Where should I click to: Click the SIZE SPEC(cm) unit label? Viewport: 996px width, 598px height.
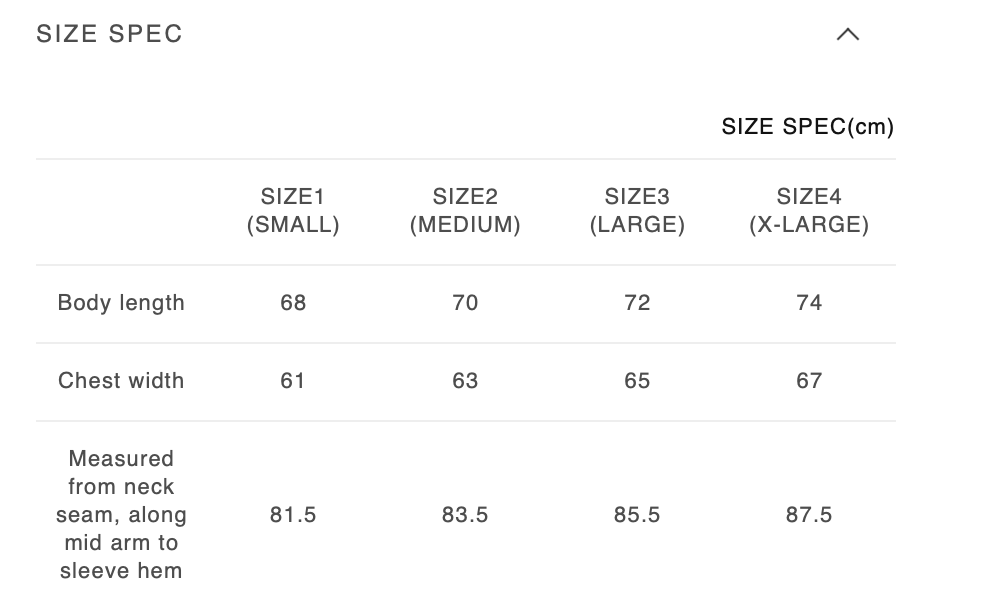click(807, 127)
